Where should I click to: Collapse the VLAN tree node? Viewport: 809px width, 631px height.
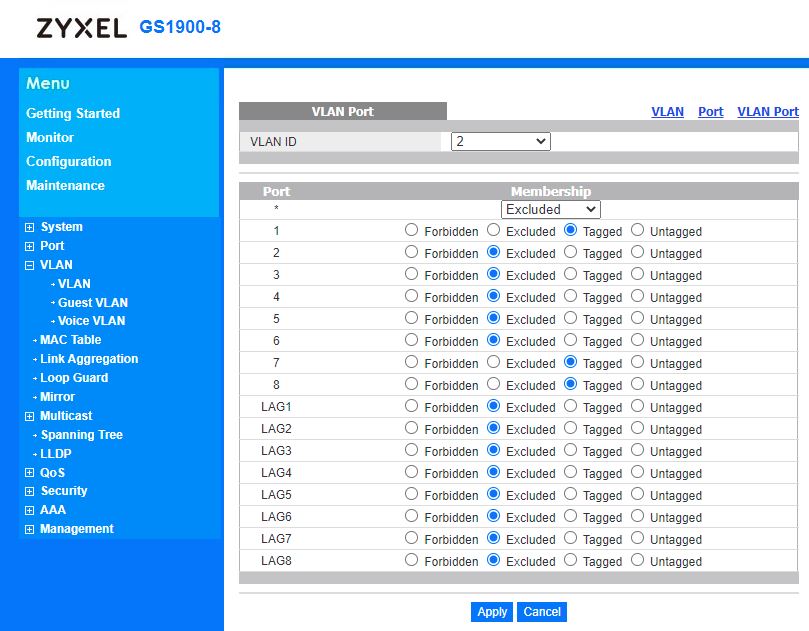30,266
